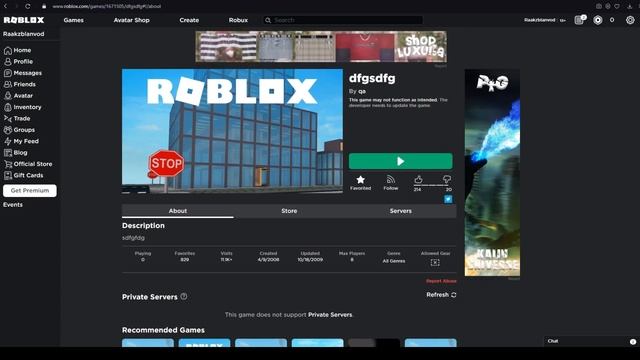The image size is (640, 360).
Task: Dislike the game with the thumbs down
Action: [447, 180]
